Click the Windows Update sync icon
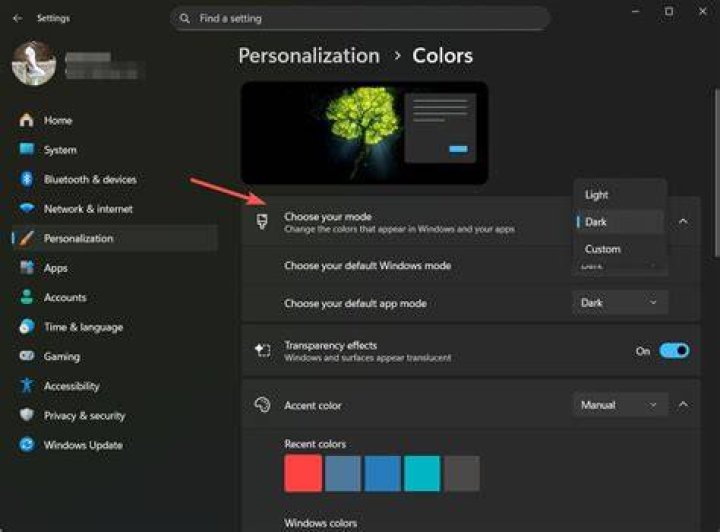 tap(27, 444)
